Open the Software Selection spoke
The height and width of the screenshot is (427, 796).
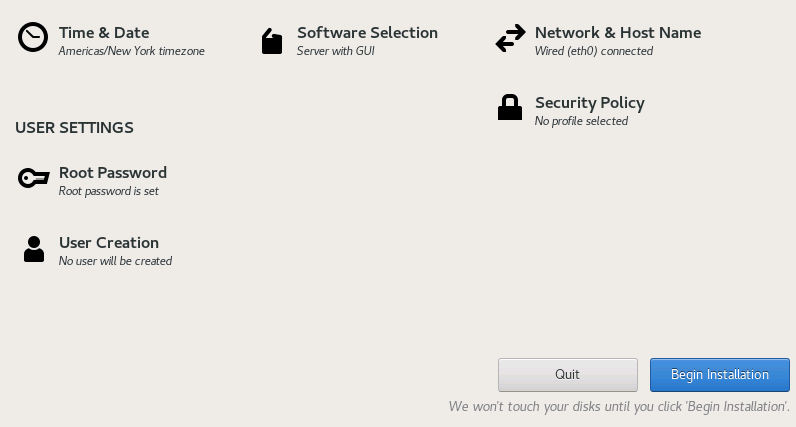click(367, 33)
